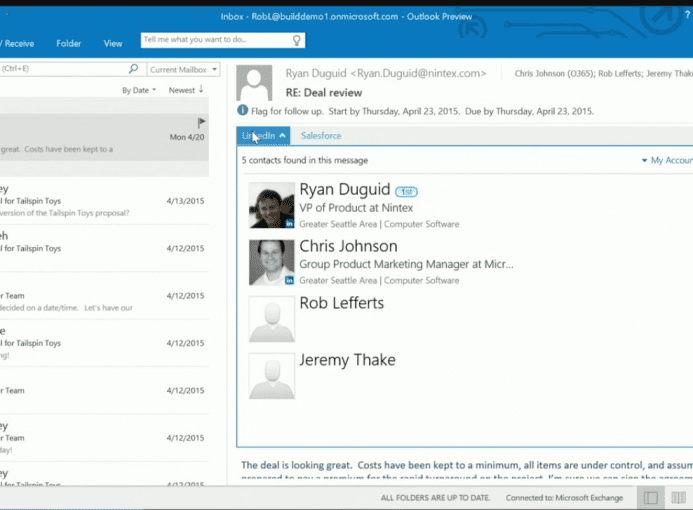Click recipient Rob Lefferts in message header

point(620,73)
